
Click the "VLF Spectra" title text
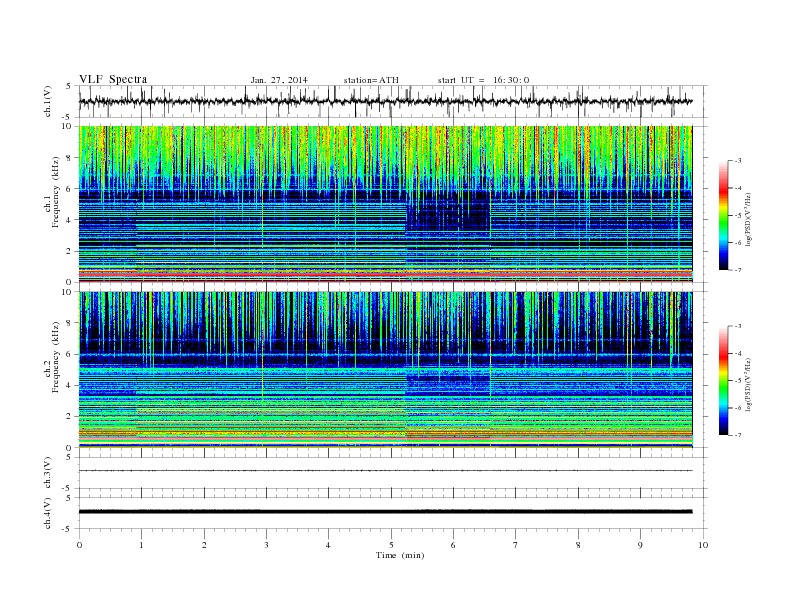[x=113, y=79]
